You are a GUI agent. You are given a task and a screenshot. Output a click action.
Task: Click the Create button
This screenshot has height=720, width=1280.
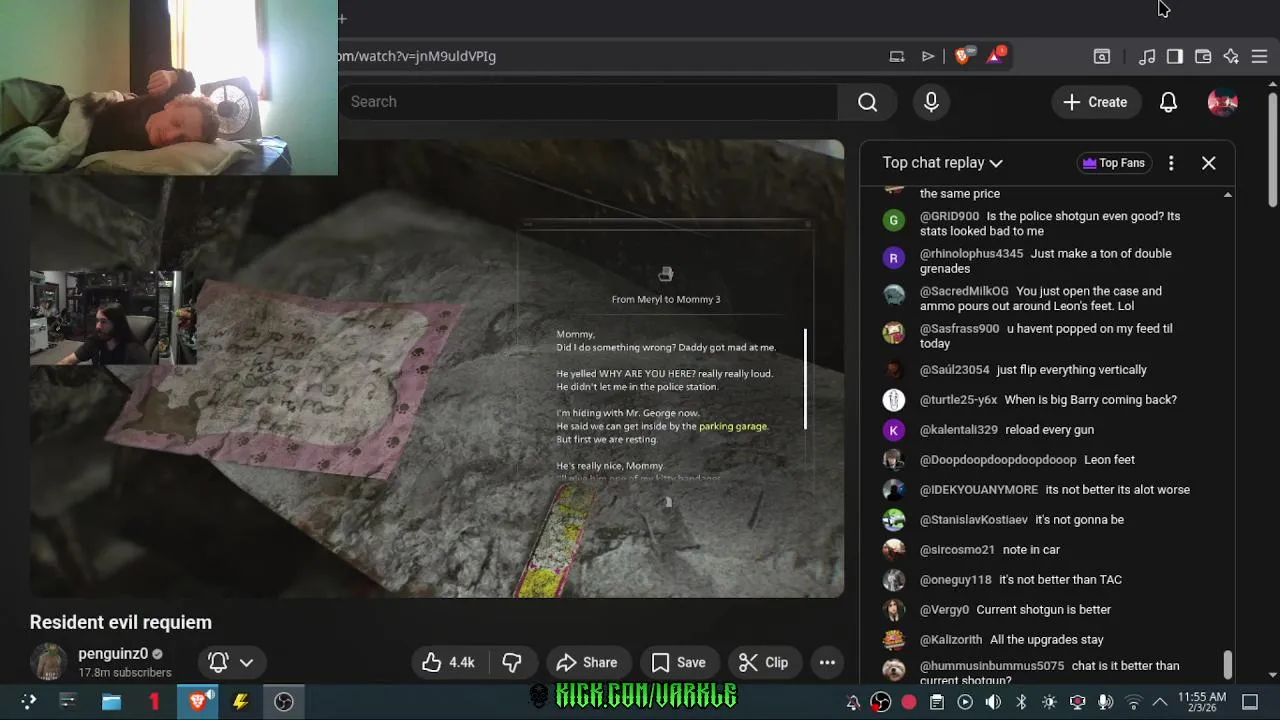pyautogui.click(x=1095, y=102)
